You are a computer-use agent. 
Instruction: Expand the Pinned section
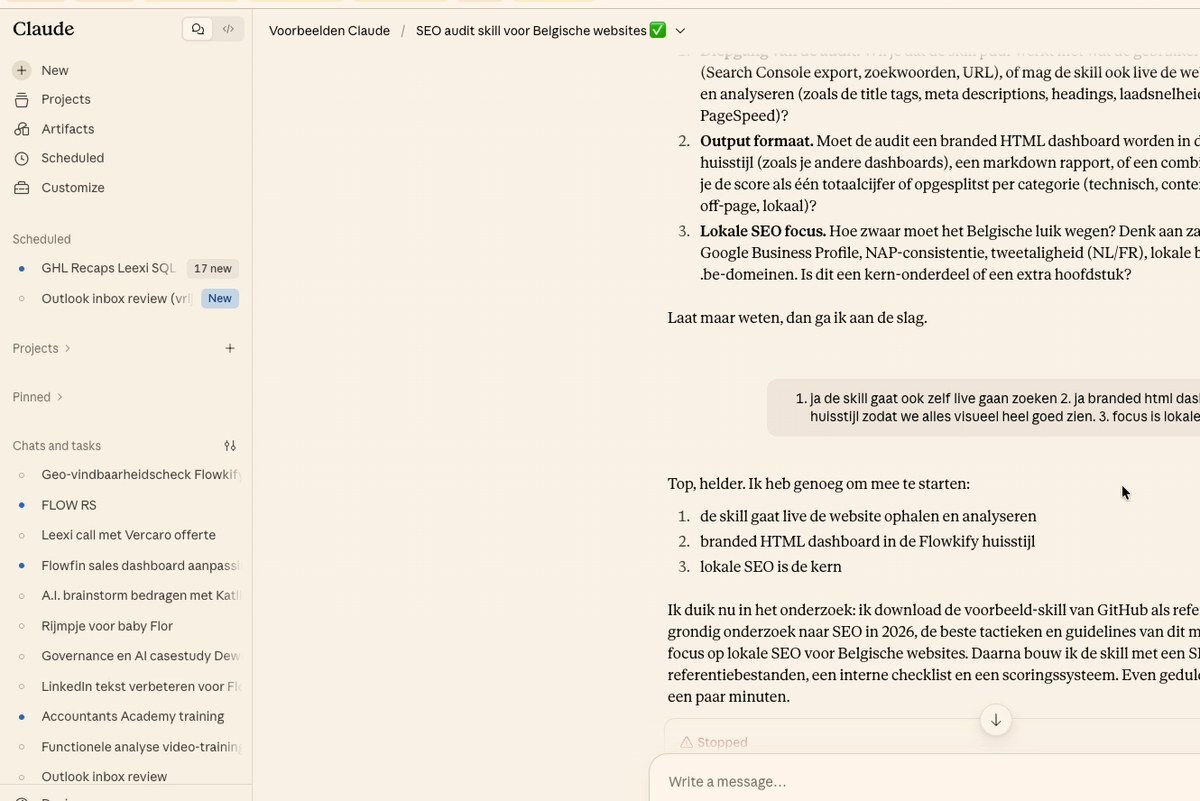38,397
